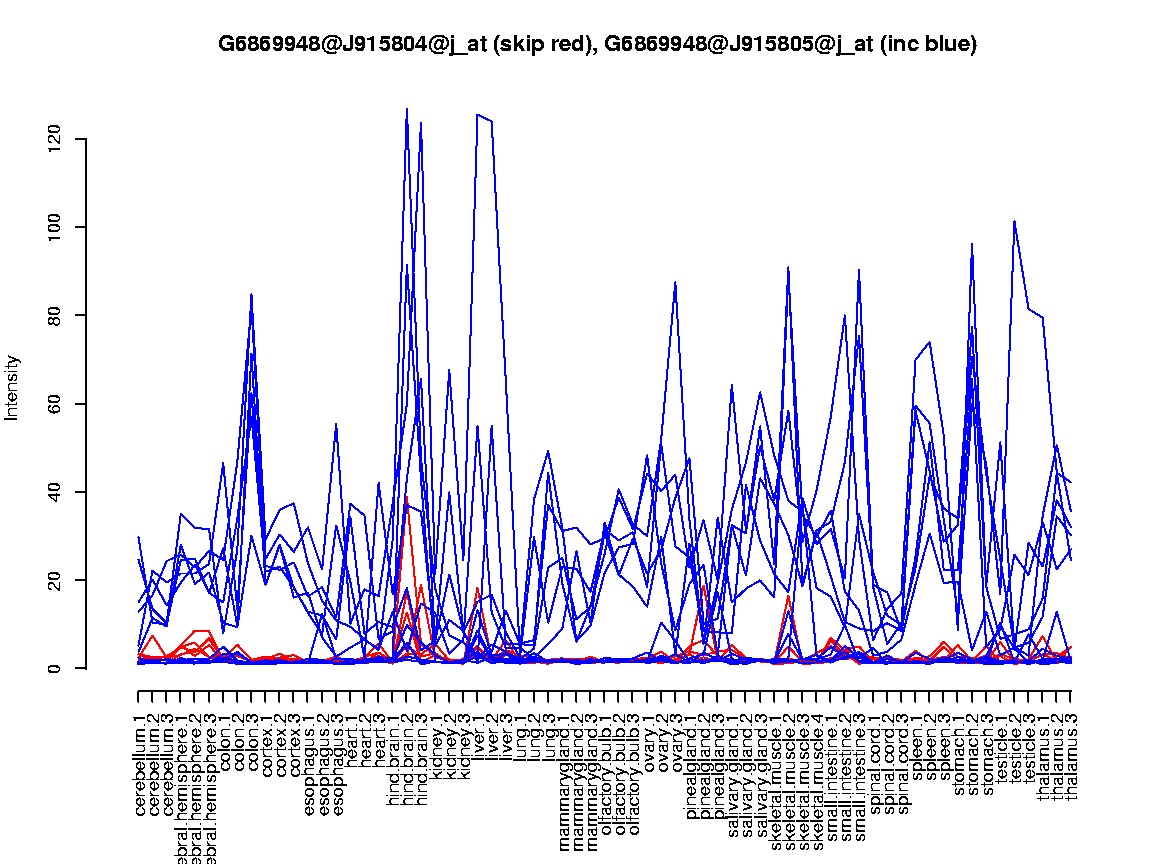Screen dimensions: 1152x864
Task: Click the chart title text at top
Action: point(597,44)
